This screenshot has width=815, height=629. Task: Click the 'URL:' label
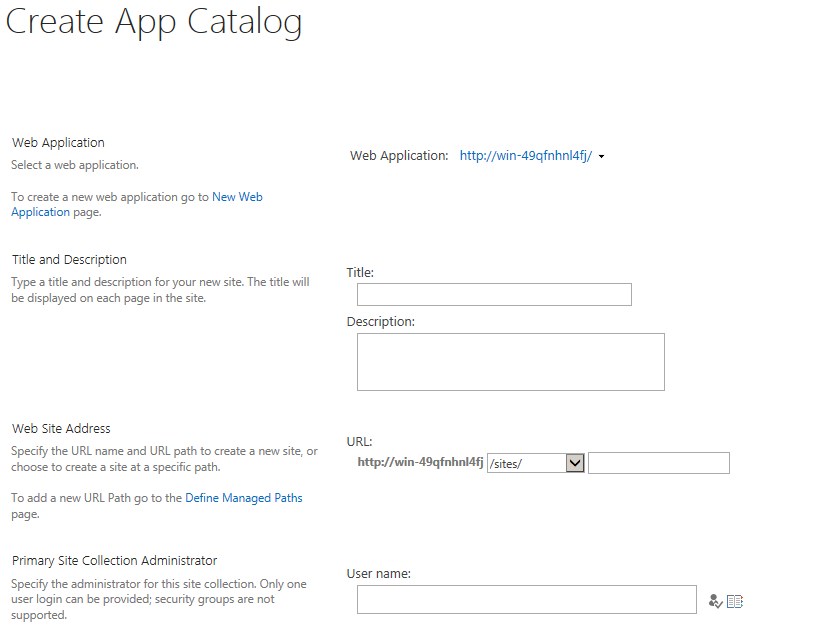[359, 441]
